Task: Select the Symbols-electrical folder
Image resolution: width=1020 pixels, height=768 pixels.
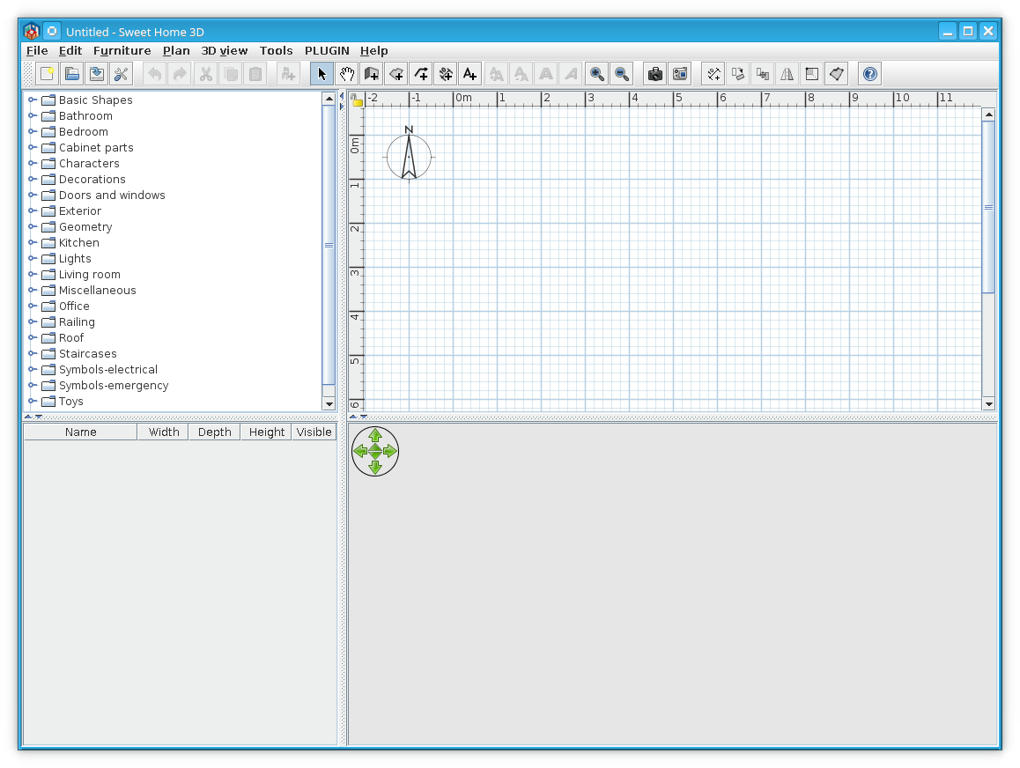Action: tap(100, 369)
